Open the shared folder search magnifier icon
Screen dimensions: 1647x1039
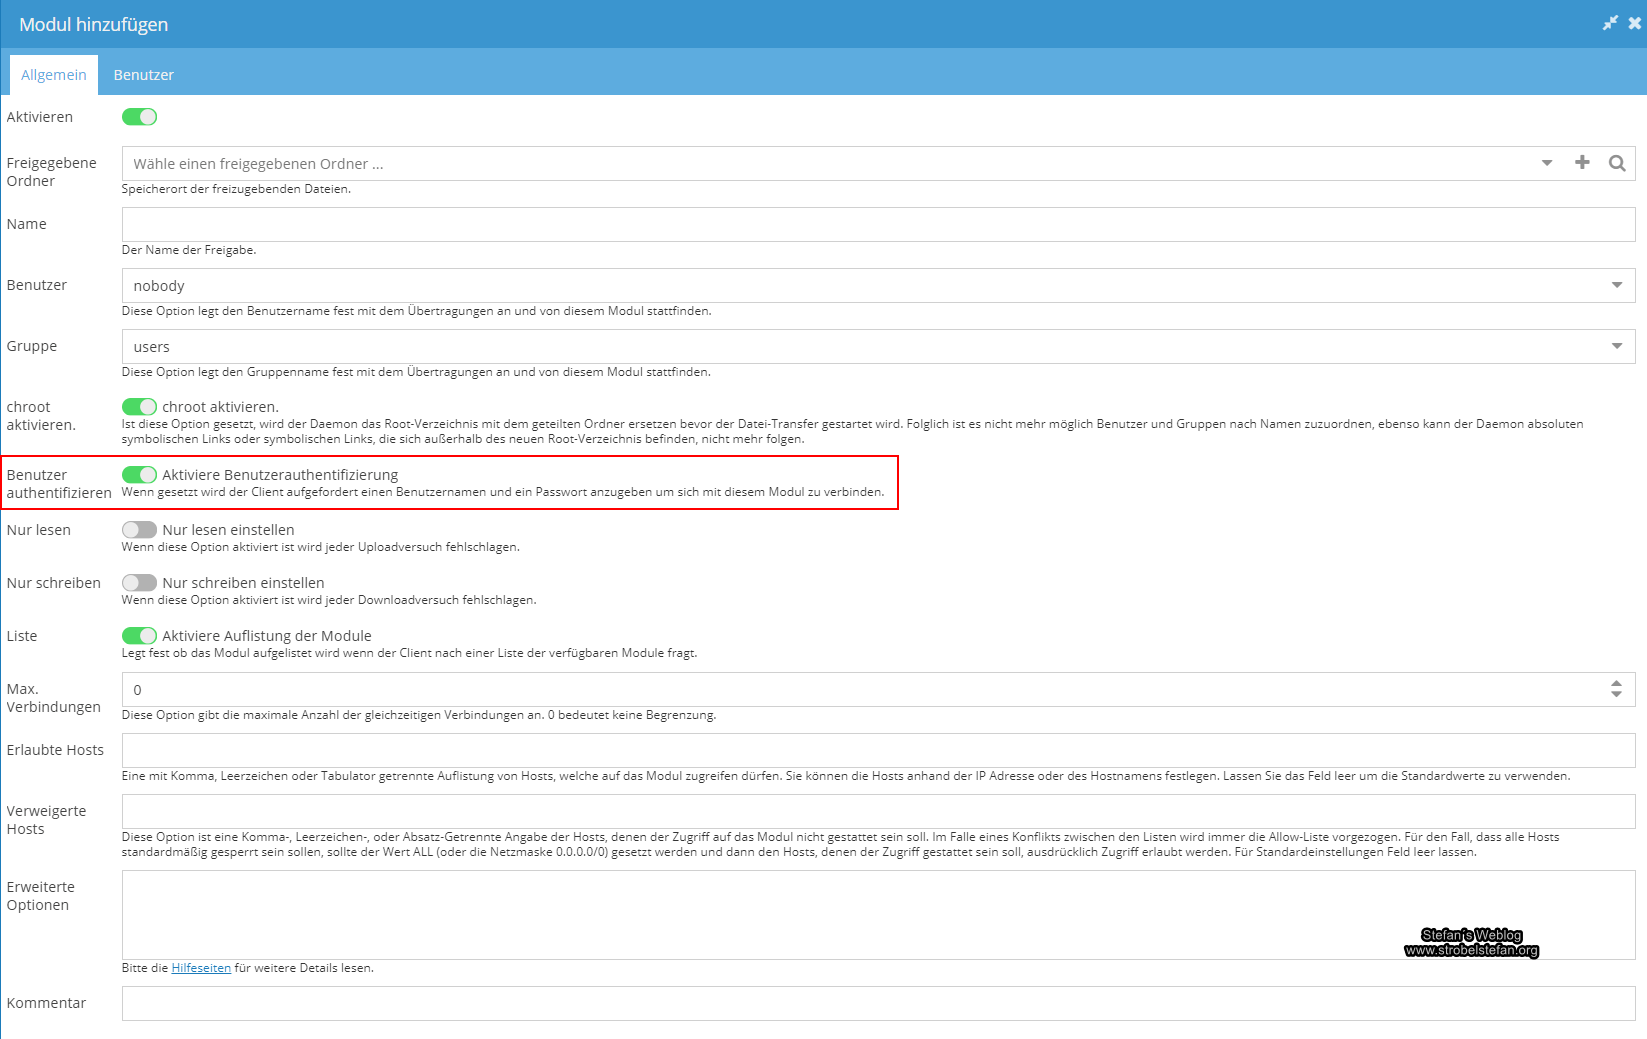point(1617,162)
